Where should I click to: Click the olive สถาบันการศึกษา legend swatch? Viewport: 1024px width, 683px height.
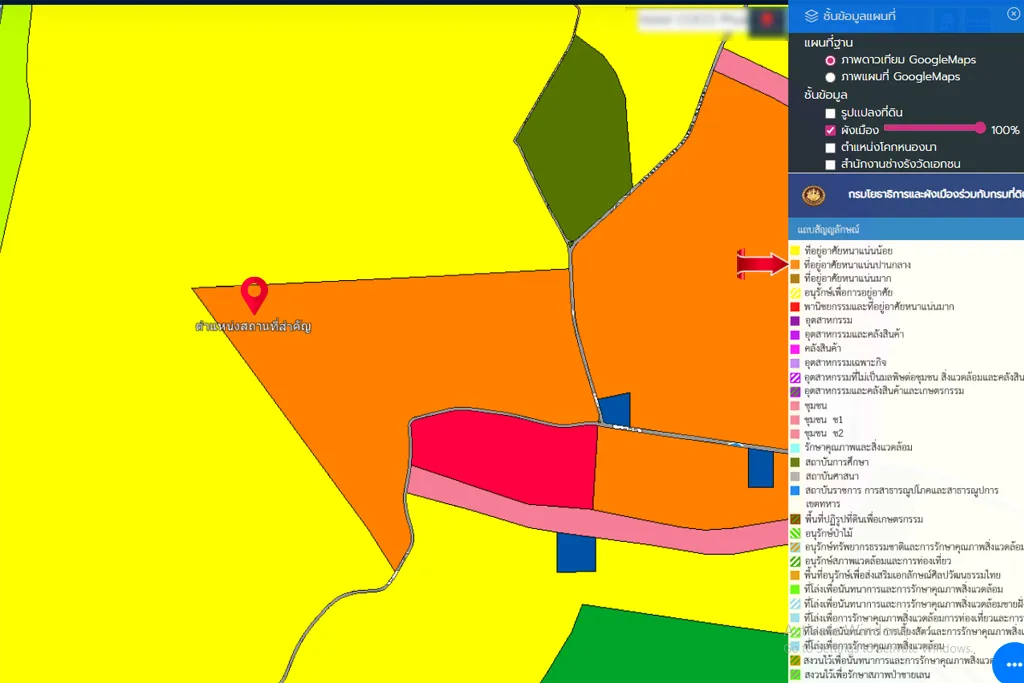coord(795,462)
